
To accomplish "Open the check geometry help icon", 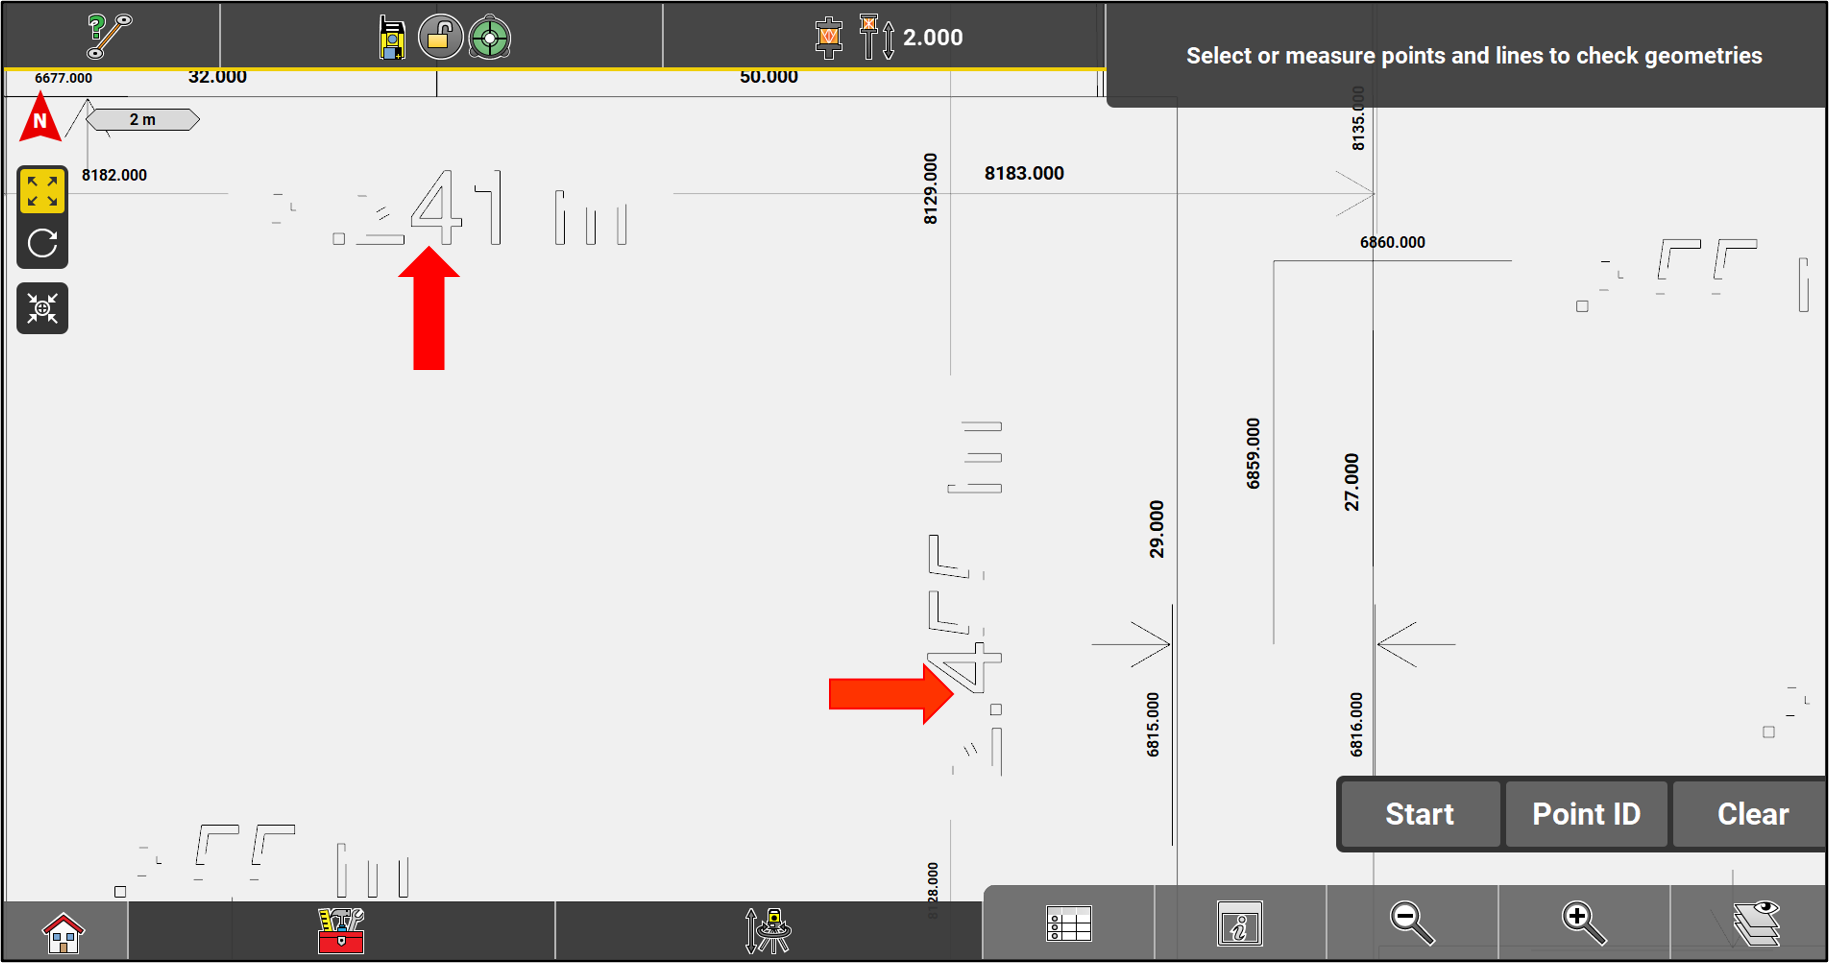I will pyautogui.click(x=108, y=36).
